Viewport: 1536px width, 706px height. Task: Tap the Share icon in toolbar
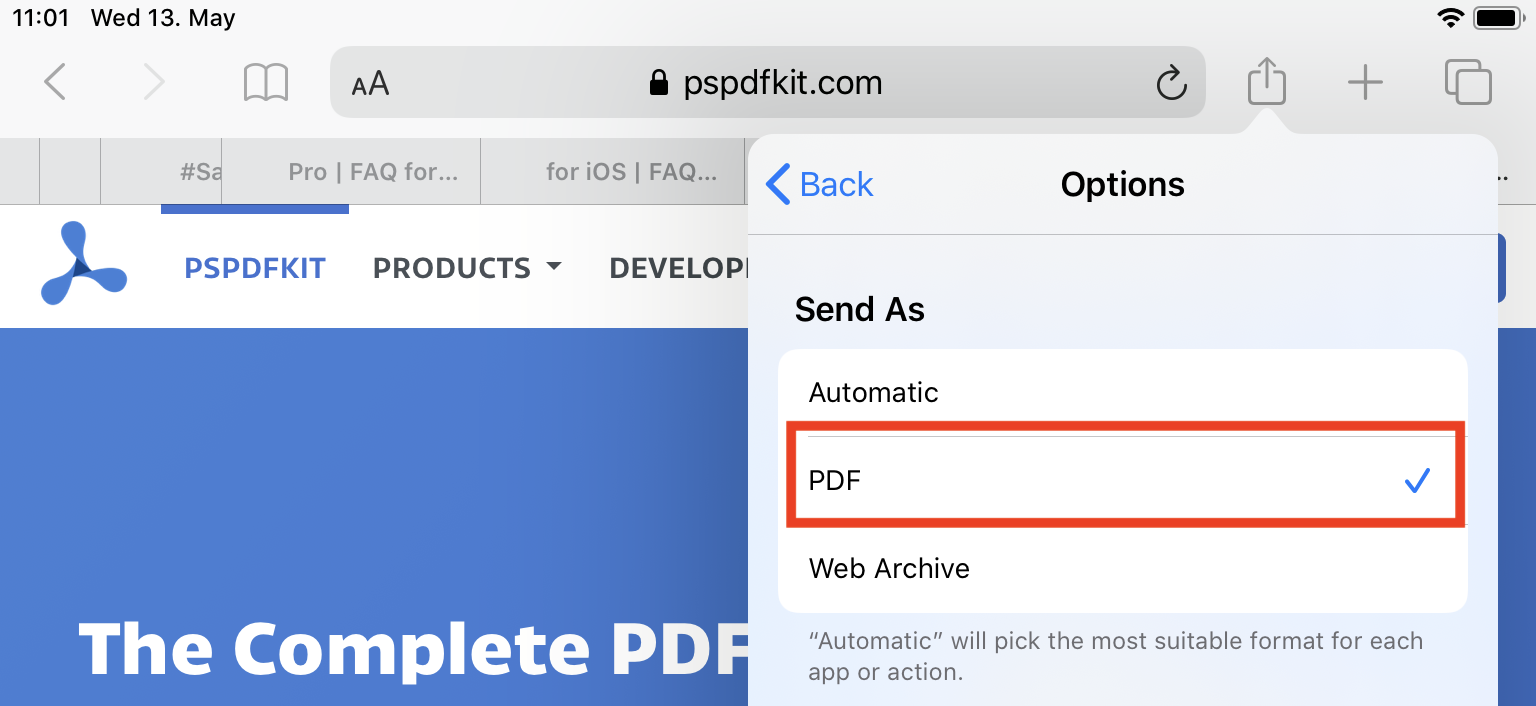(1266, 80)
